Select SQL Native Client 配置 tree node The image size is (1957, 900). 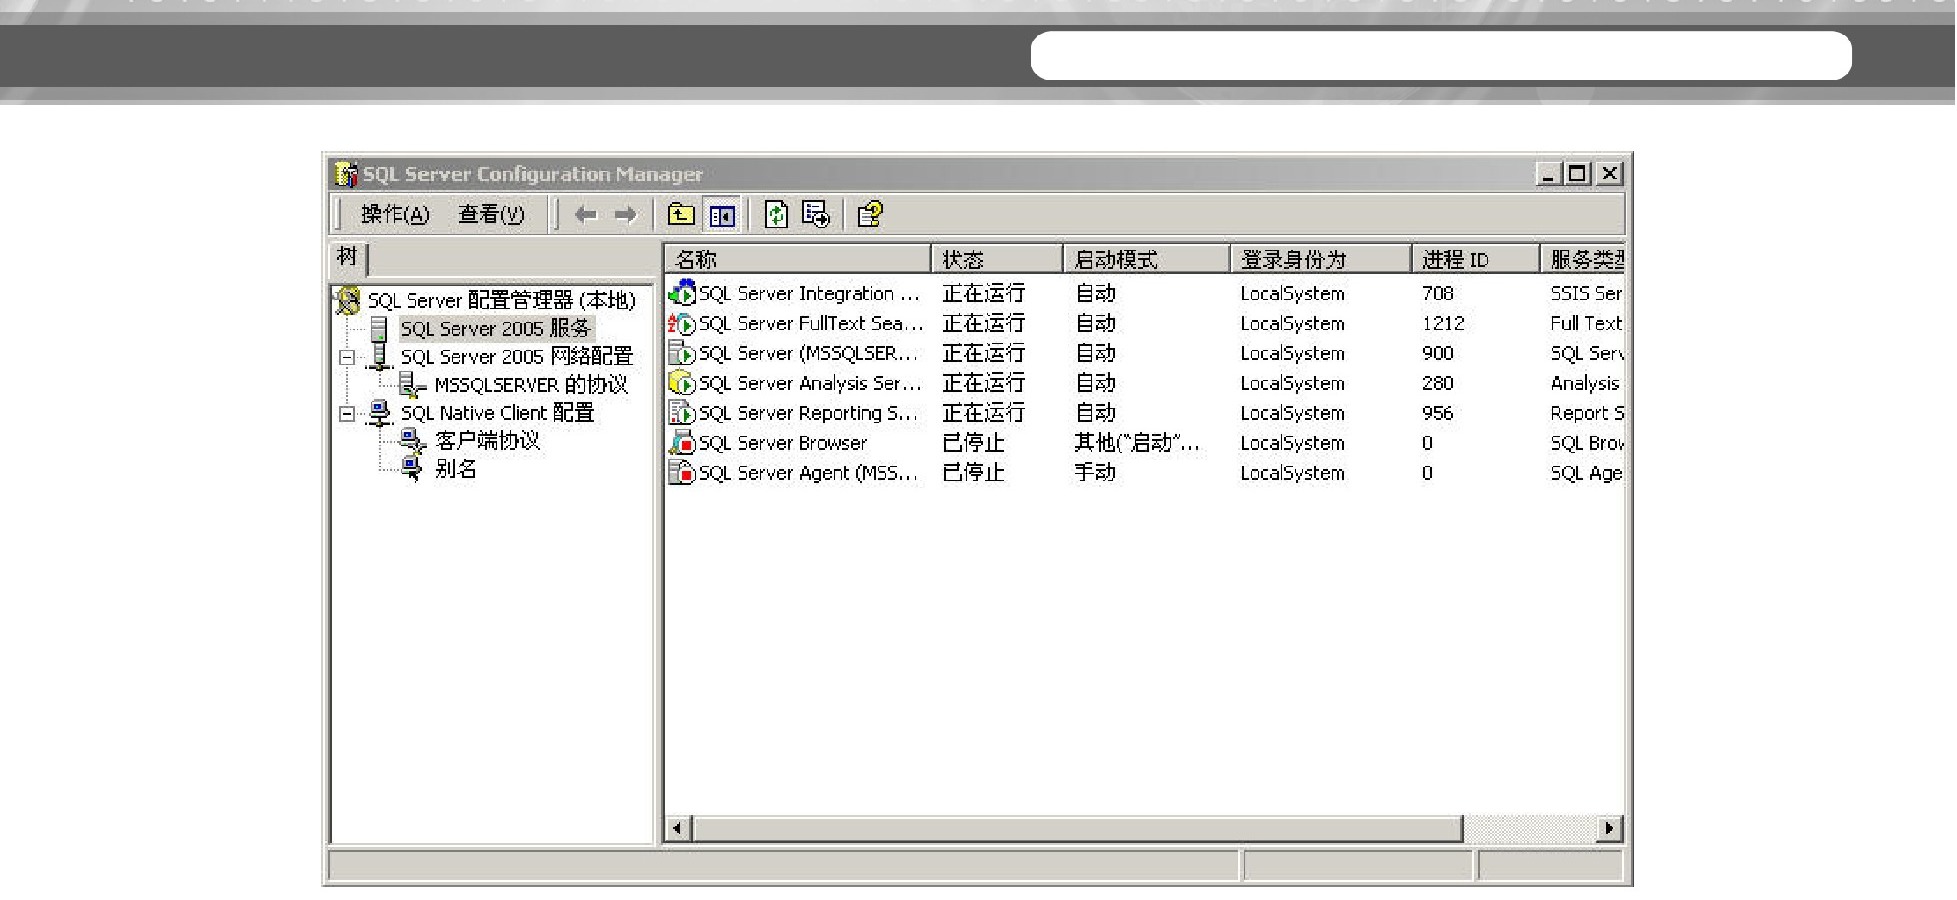[497, 412]
